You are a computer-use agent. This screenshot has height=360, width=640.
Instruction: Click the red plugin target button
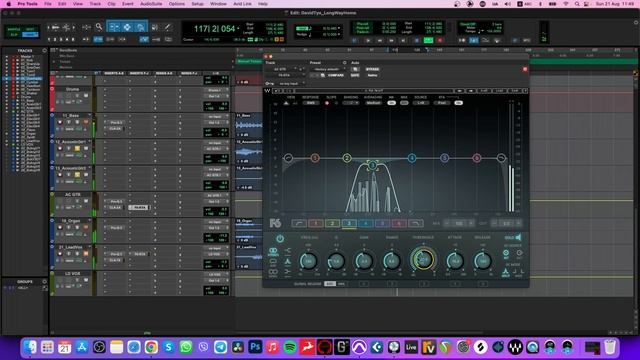pos(525,69)
